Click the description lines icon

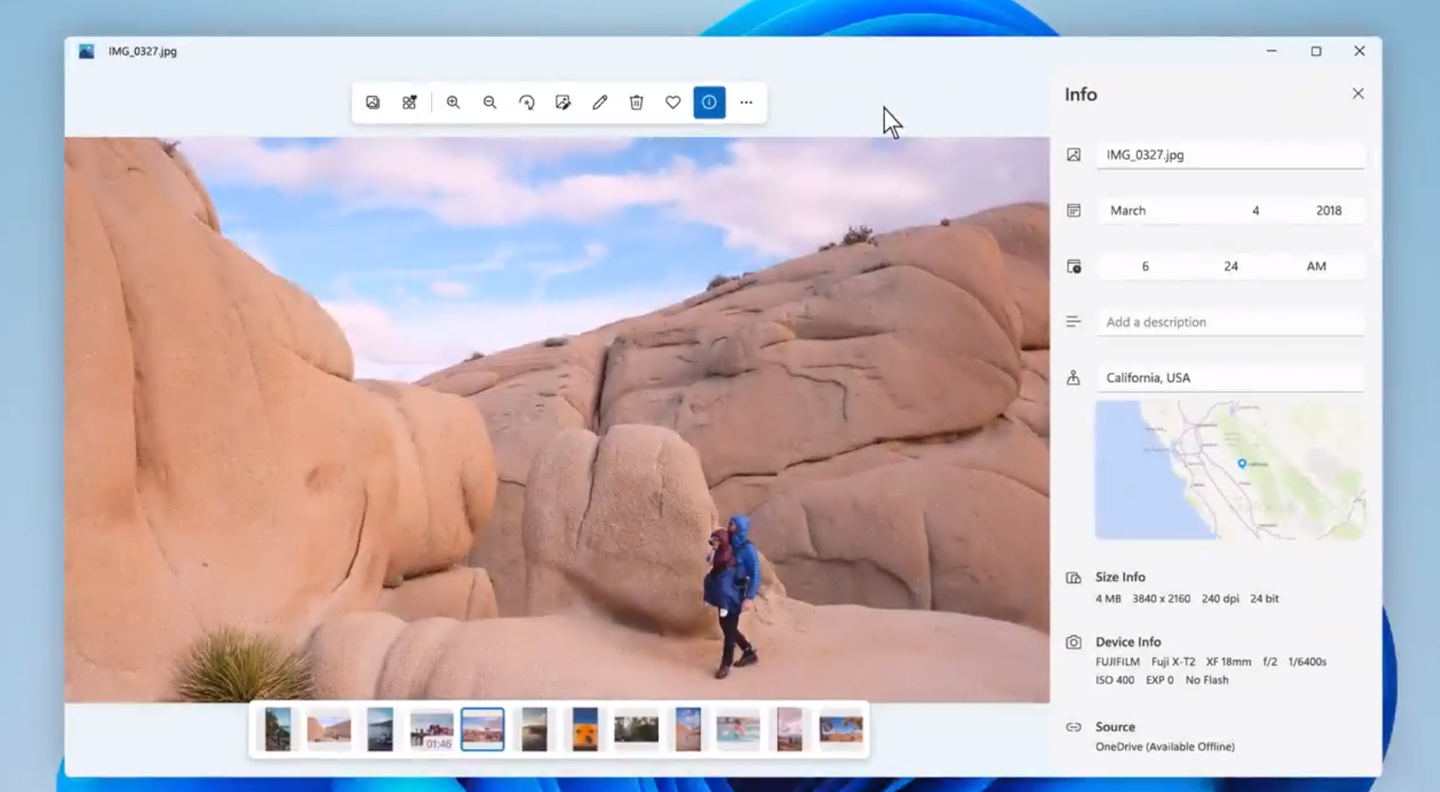click(x=1074, y=322)
